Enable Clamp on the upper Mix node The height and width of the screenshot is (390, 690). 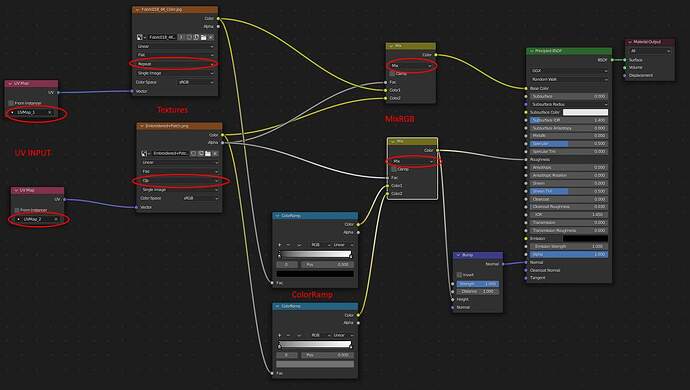(x=392, y=74)
